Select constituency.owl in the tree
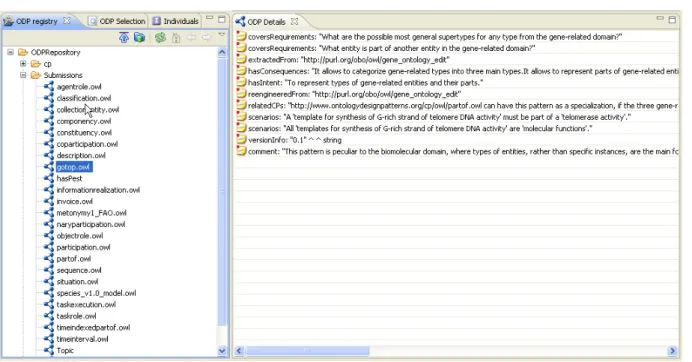692x362 pixels. [84, 132]
